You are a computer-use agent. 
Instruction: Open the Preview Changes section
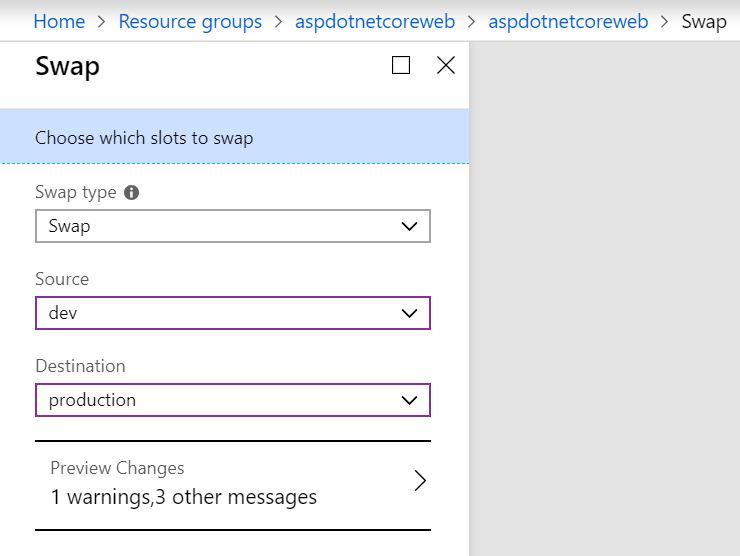point(233,485)
